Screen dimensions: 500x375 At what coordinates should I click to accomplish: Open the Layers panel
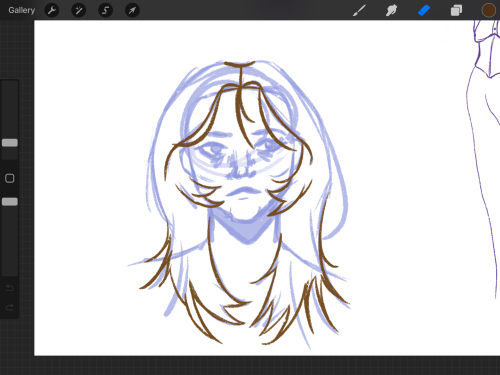[x=456, y=10]
